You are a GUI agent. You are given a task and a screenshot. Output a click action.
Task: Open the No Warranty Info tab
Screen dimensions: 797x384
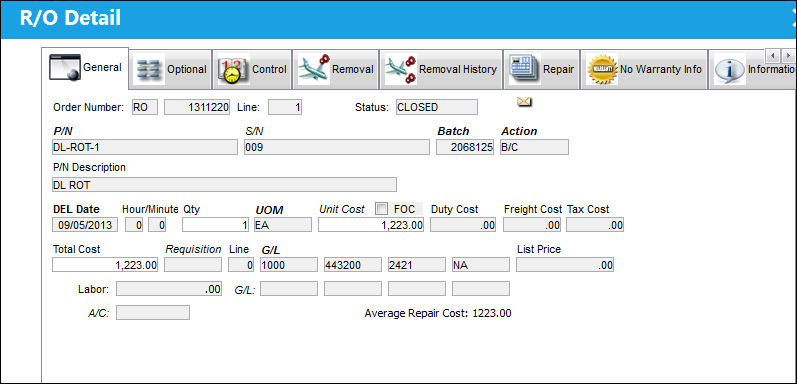click(644, 69)
